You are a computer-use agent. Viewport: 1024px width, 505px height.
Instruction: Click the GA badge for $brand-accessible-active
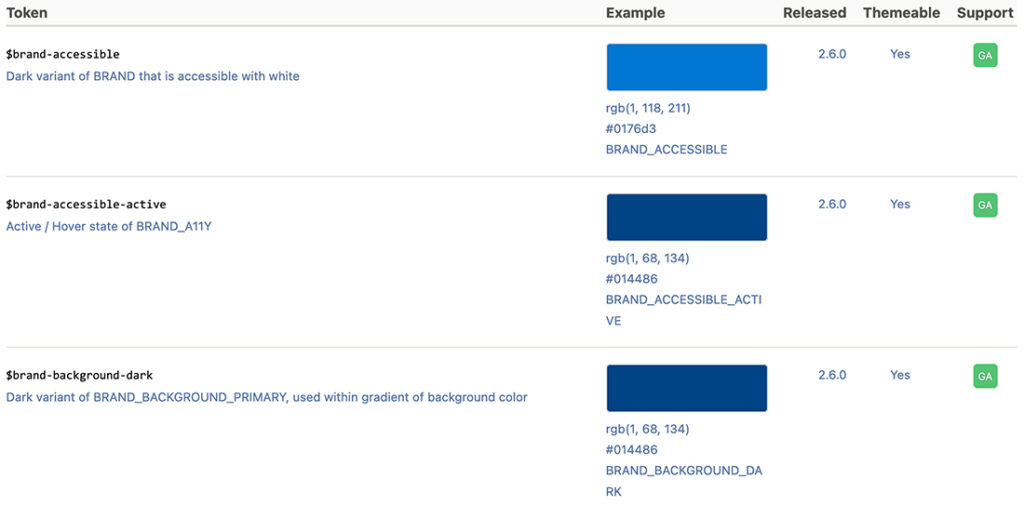click(x=985, y=205)
